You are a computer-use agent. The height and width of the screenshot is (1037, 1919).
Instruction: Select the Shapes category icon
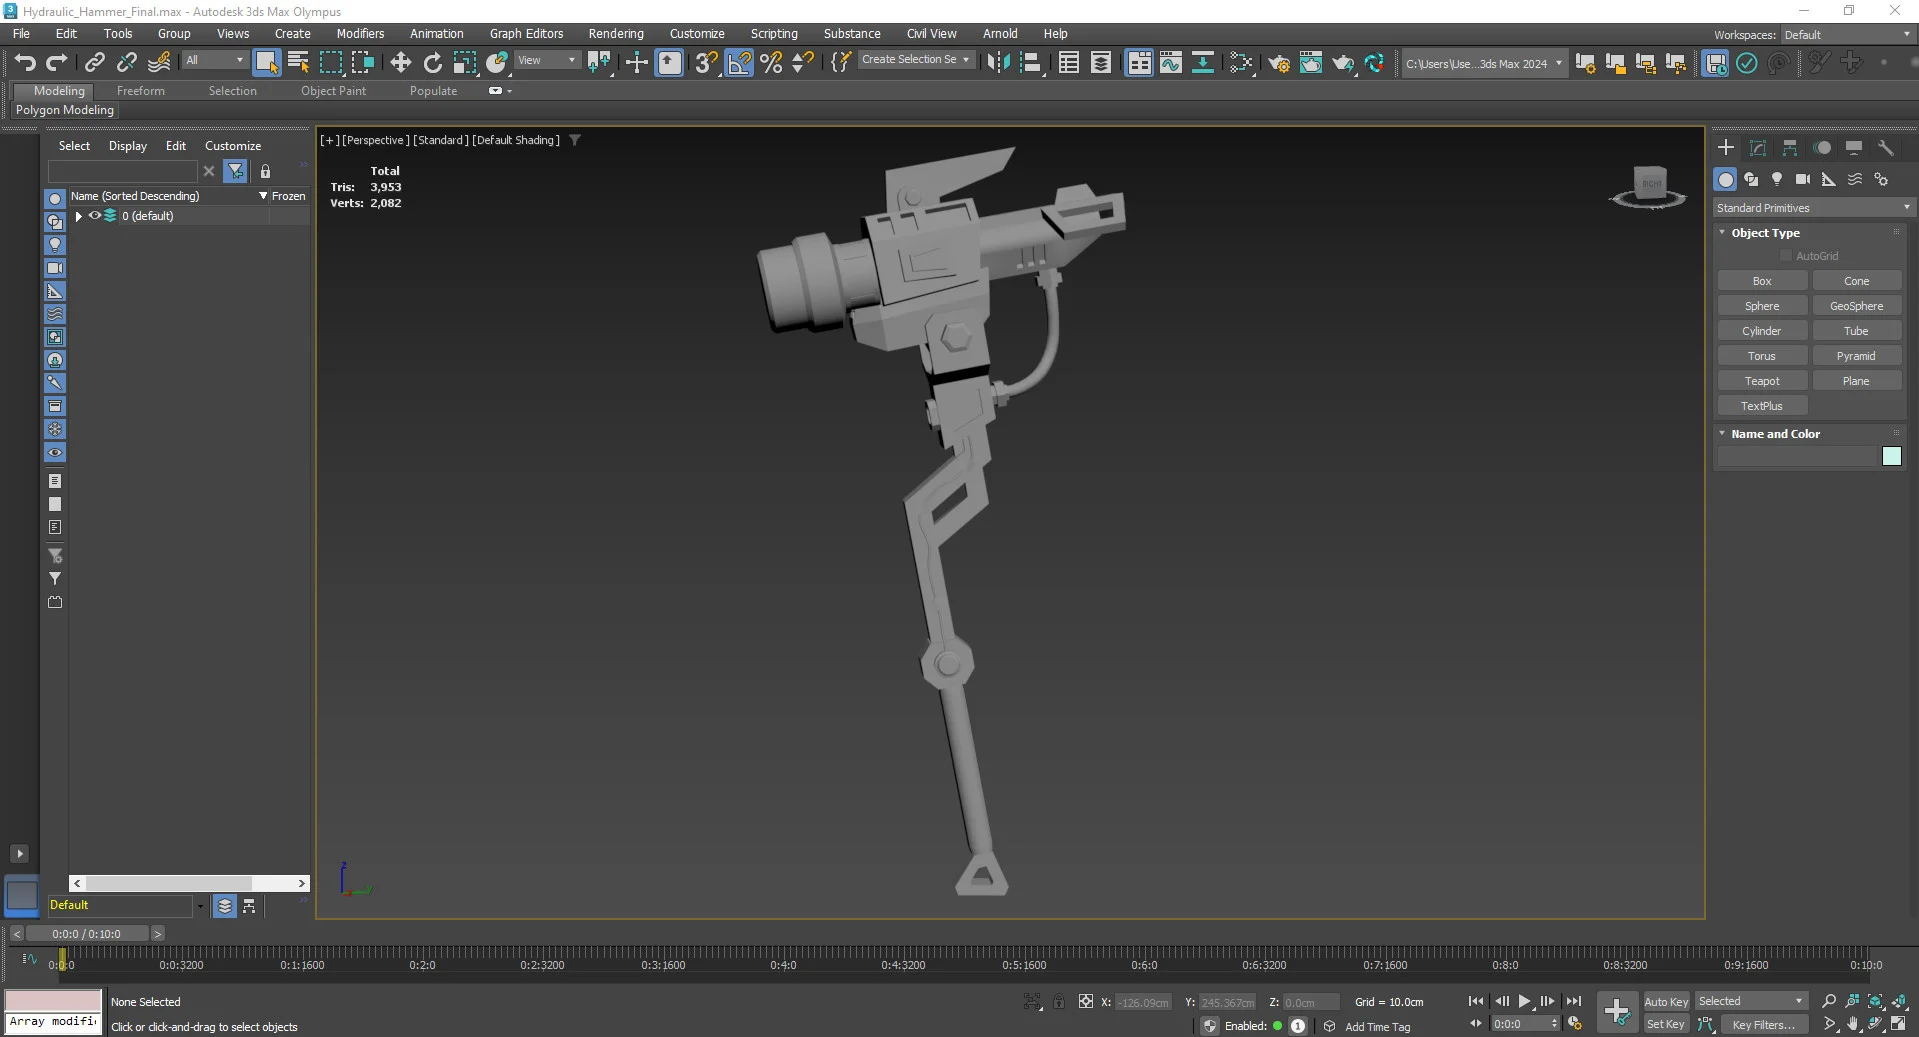(x=1751, y=179)
